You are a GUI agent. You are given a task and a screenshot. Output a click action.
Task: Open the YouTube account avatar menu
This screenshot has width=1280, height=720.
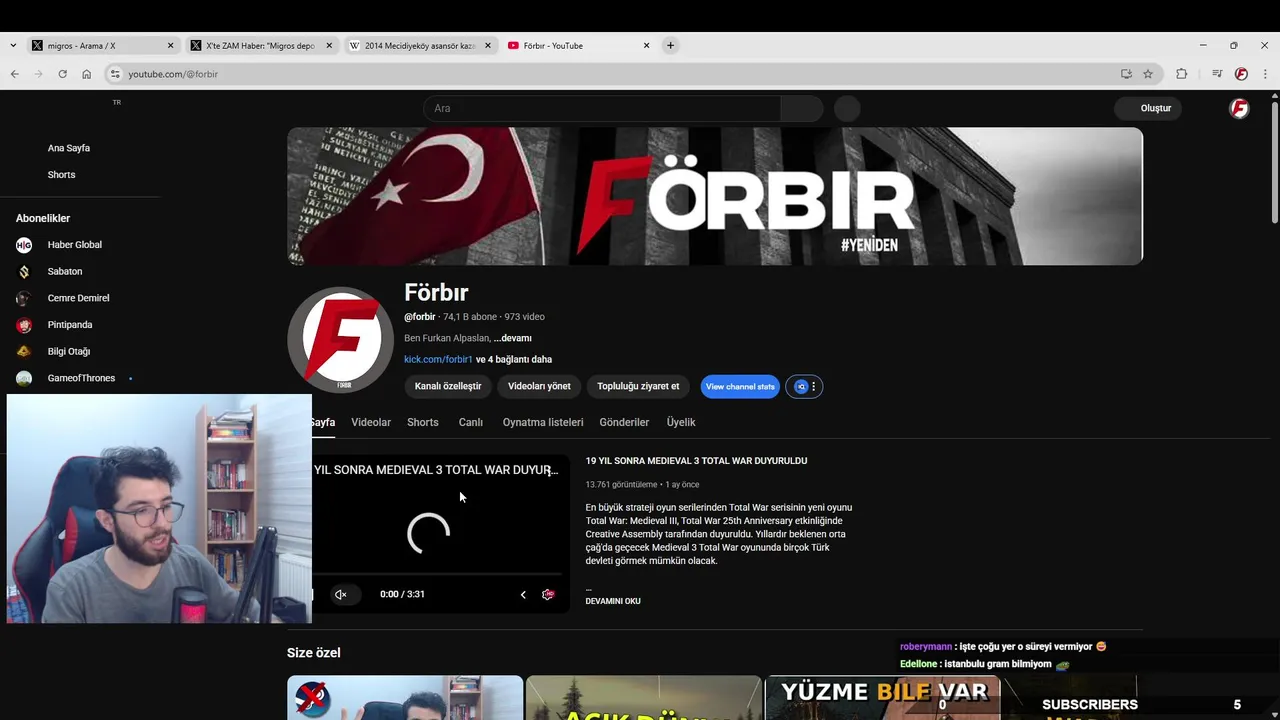(1239, 108)
